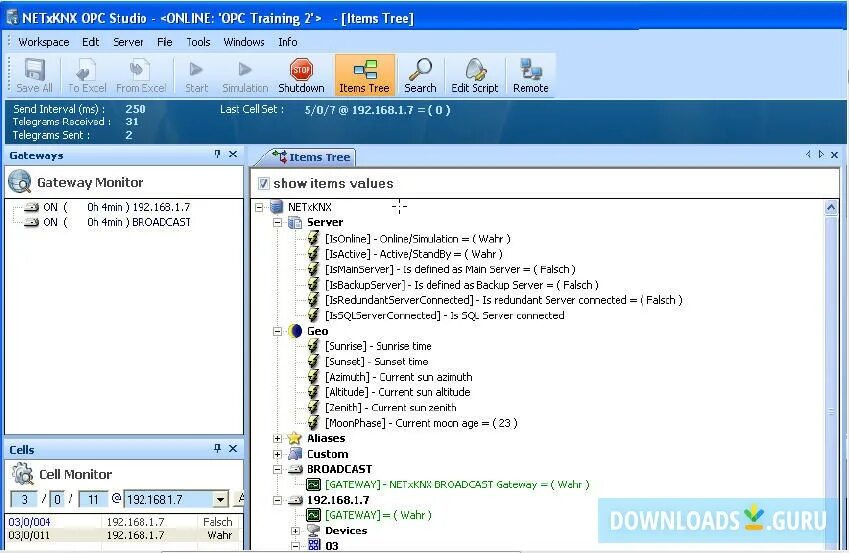Viewport: 849px width, 553px height.
Task: Click the [IsOnline] item icon
Action: point(314,238)
